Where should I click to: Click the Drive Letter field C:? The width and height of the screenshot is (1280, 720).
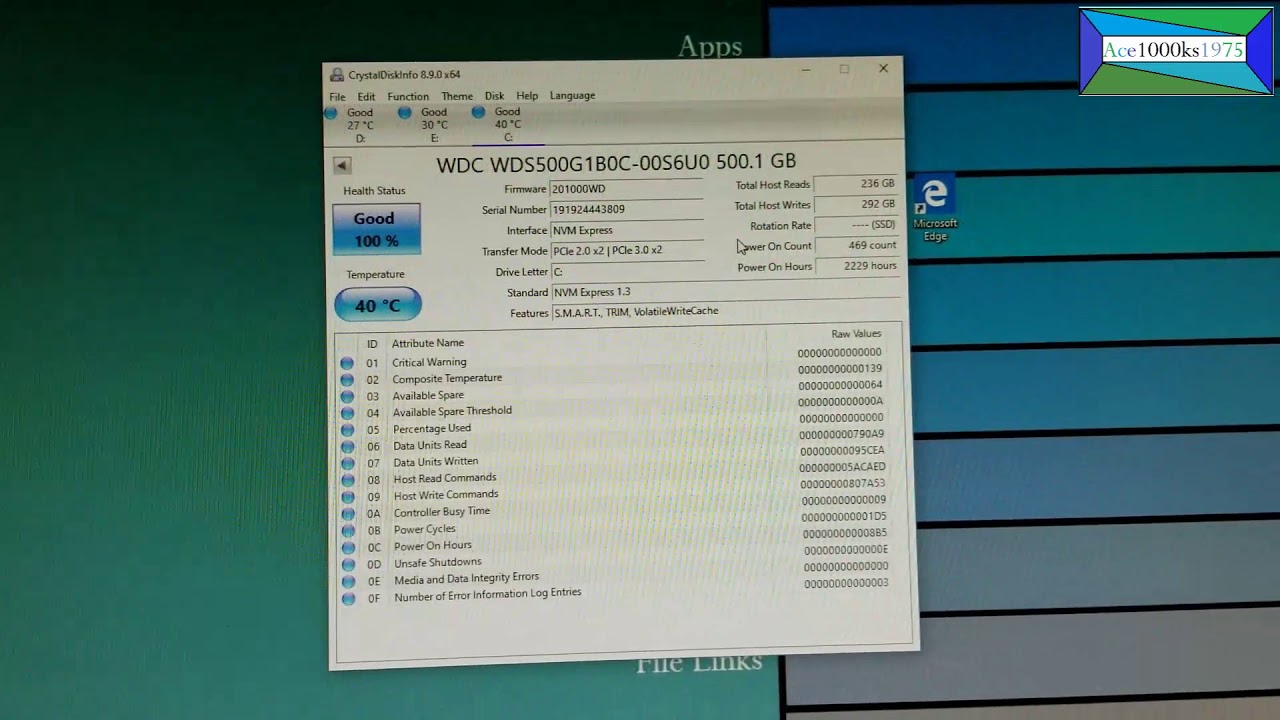coord(627,272)
